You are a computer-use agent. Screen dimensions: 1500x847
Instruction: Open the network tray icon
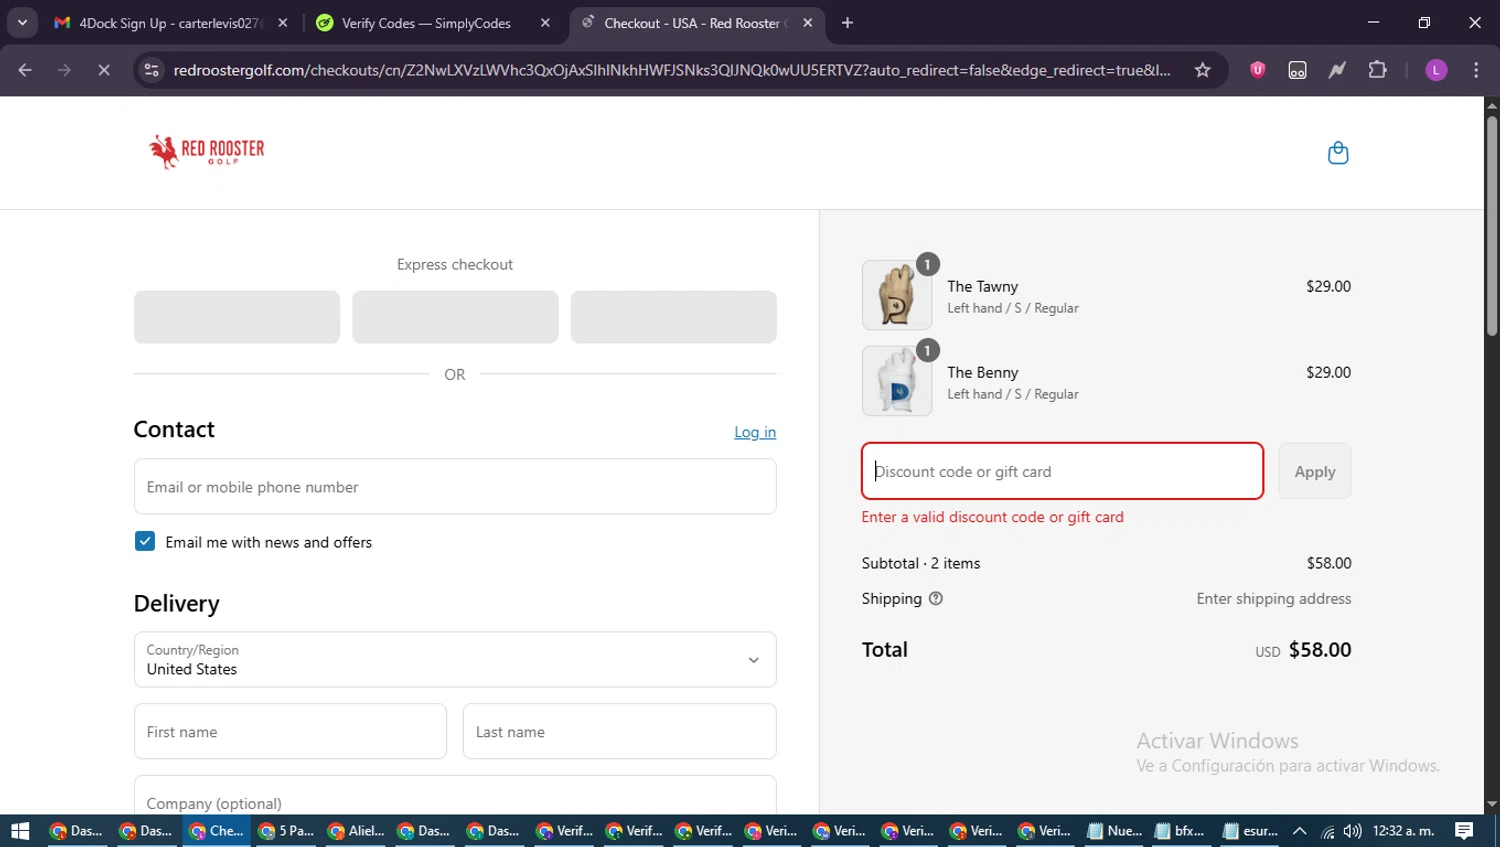coord(1327,831)
